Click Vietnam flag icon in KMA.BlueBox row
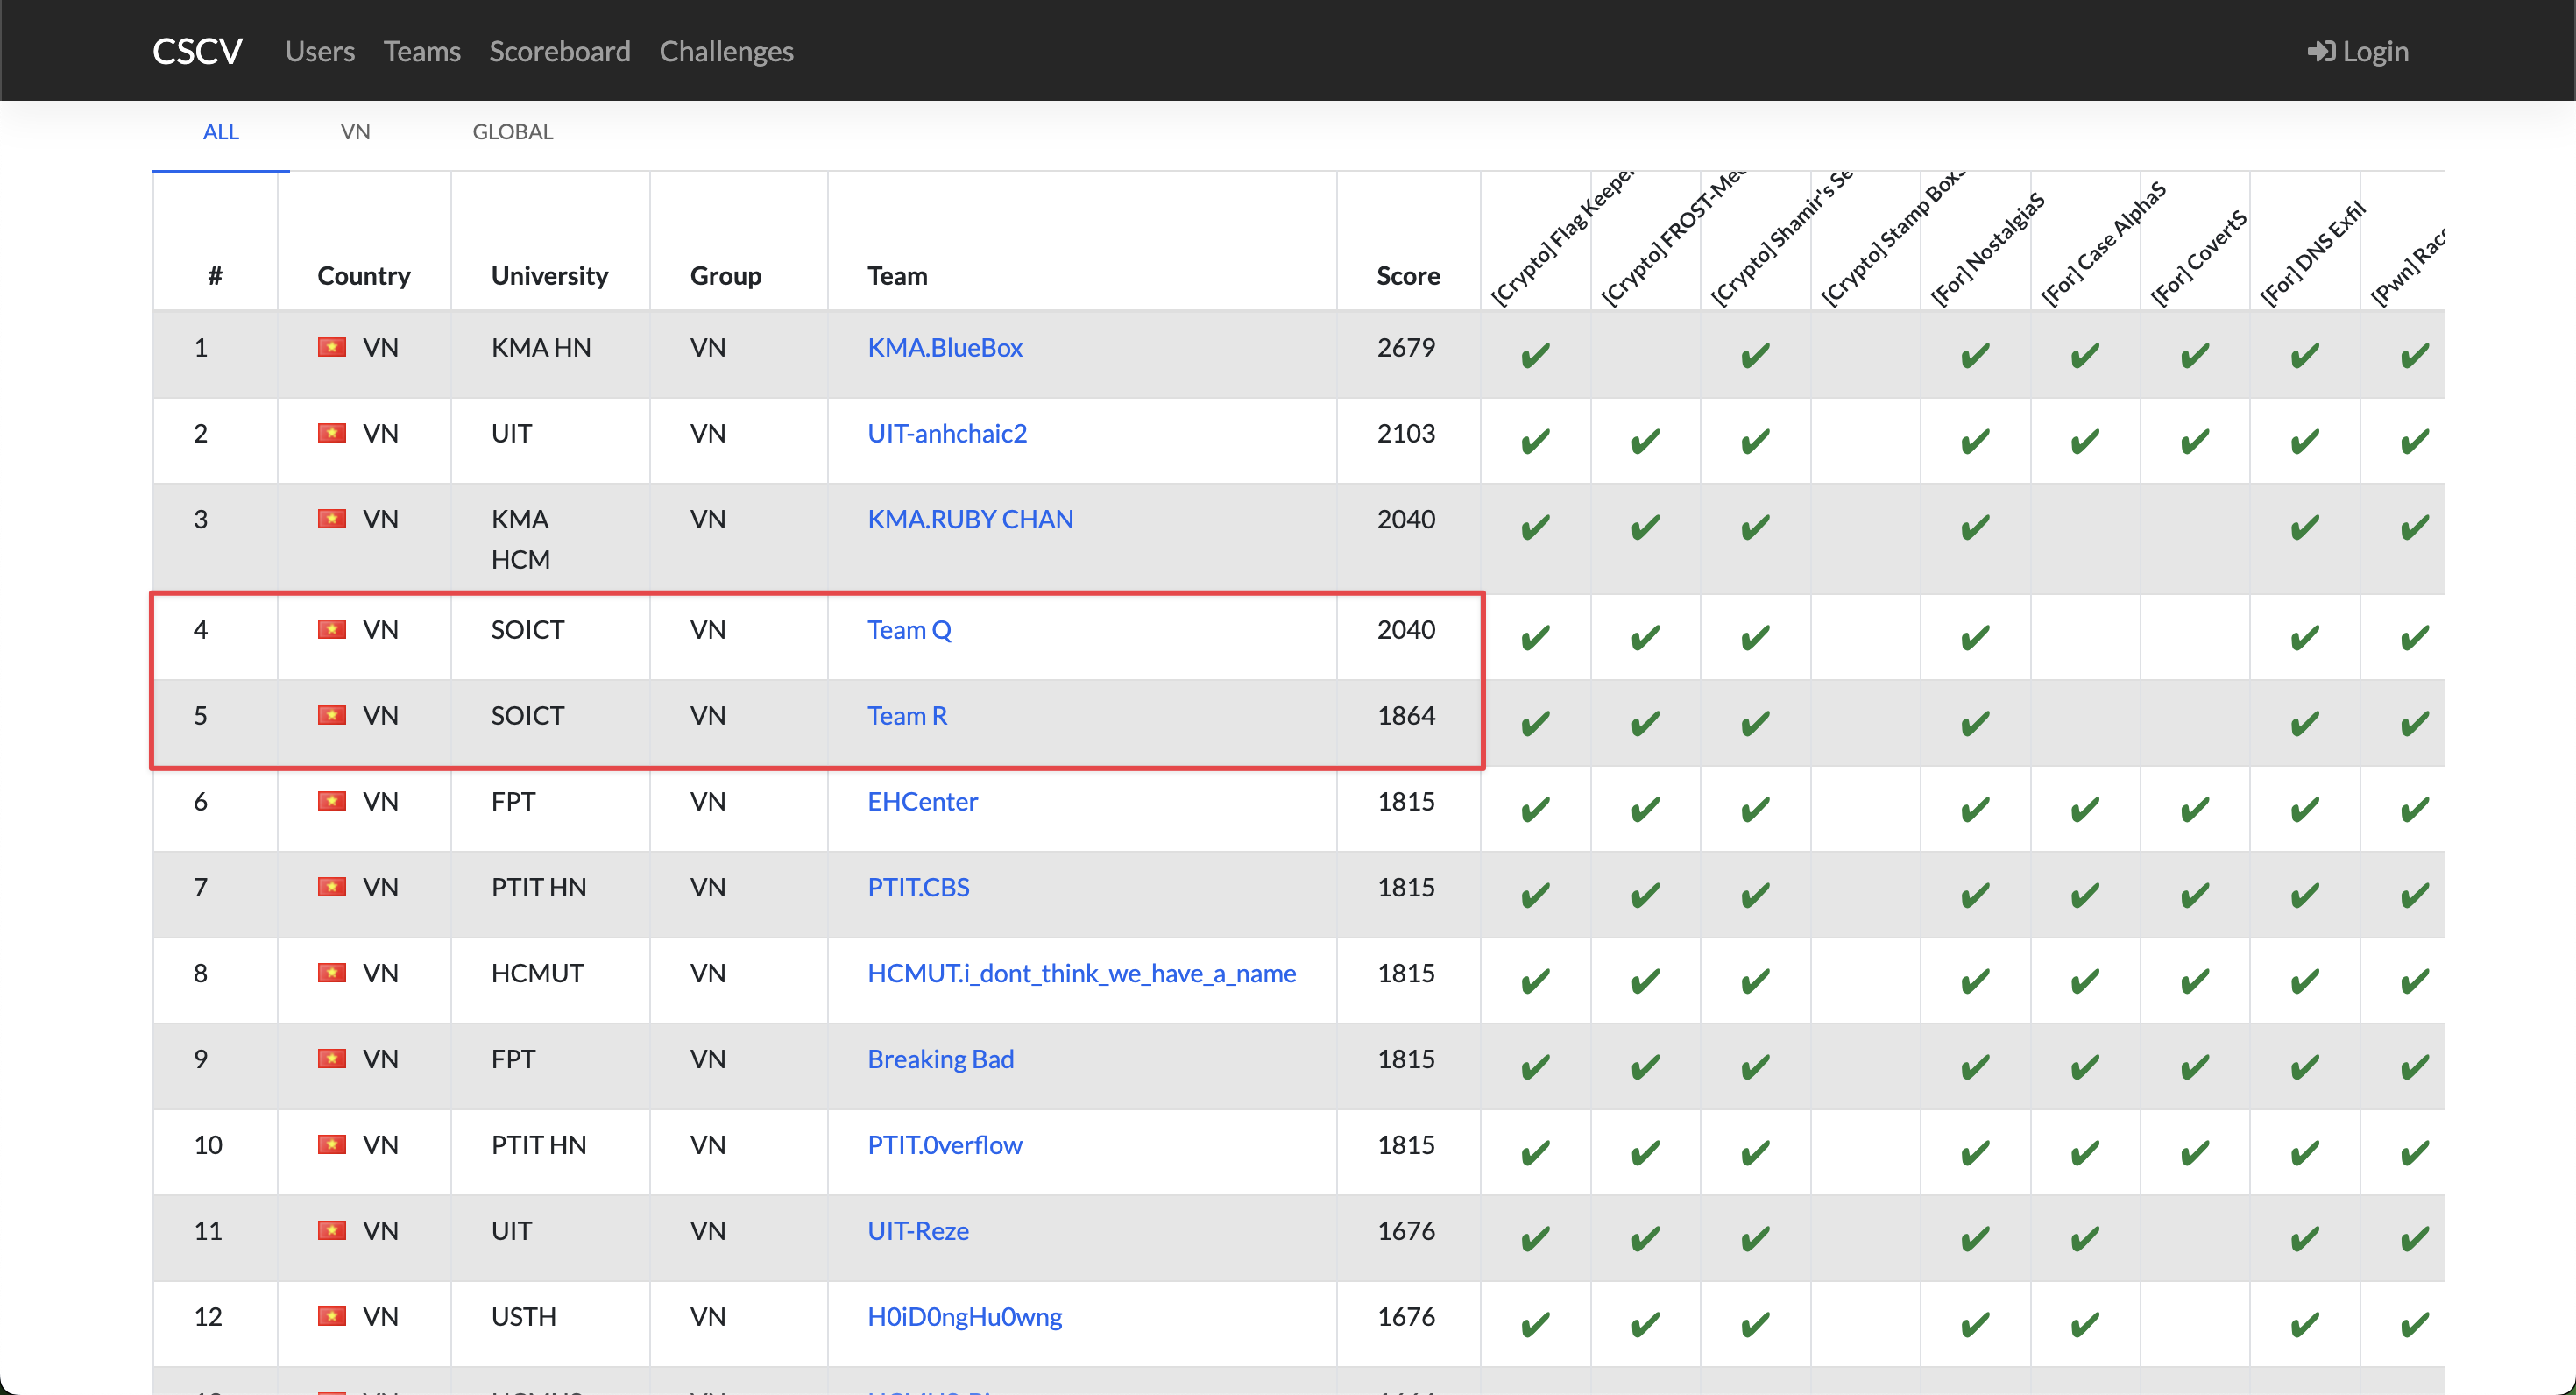The image size is (2576, 1395). click(331, 347)
